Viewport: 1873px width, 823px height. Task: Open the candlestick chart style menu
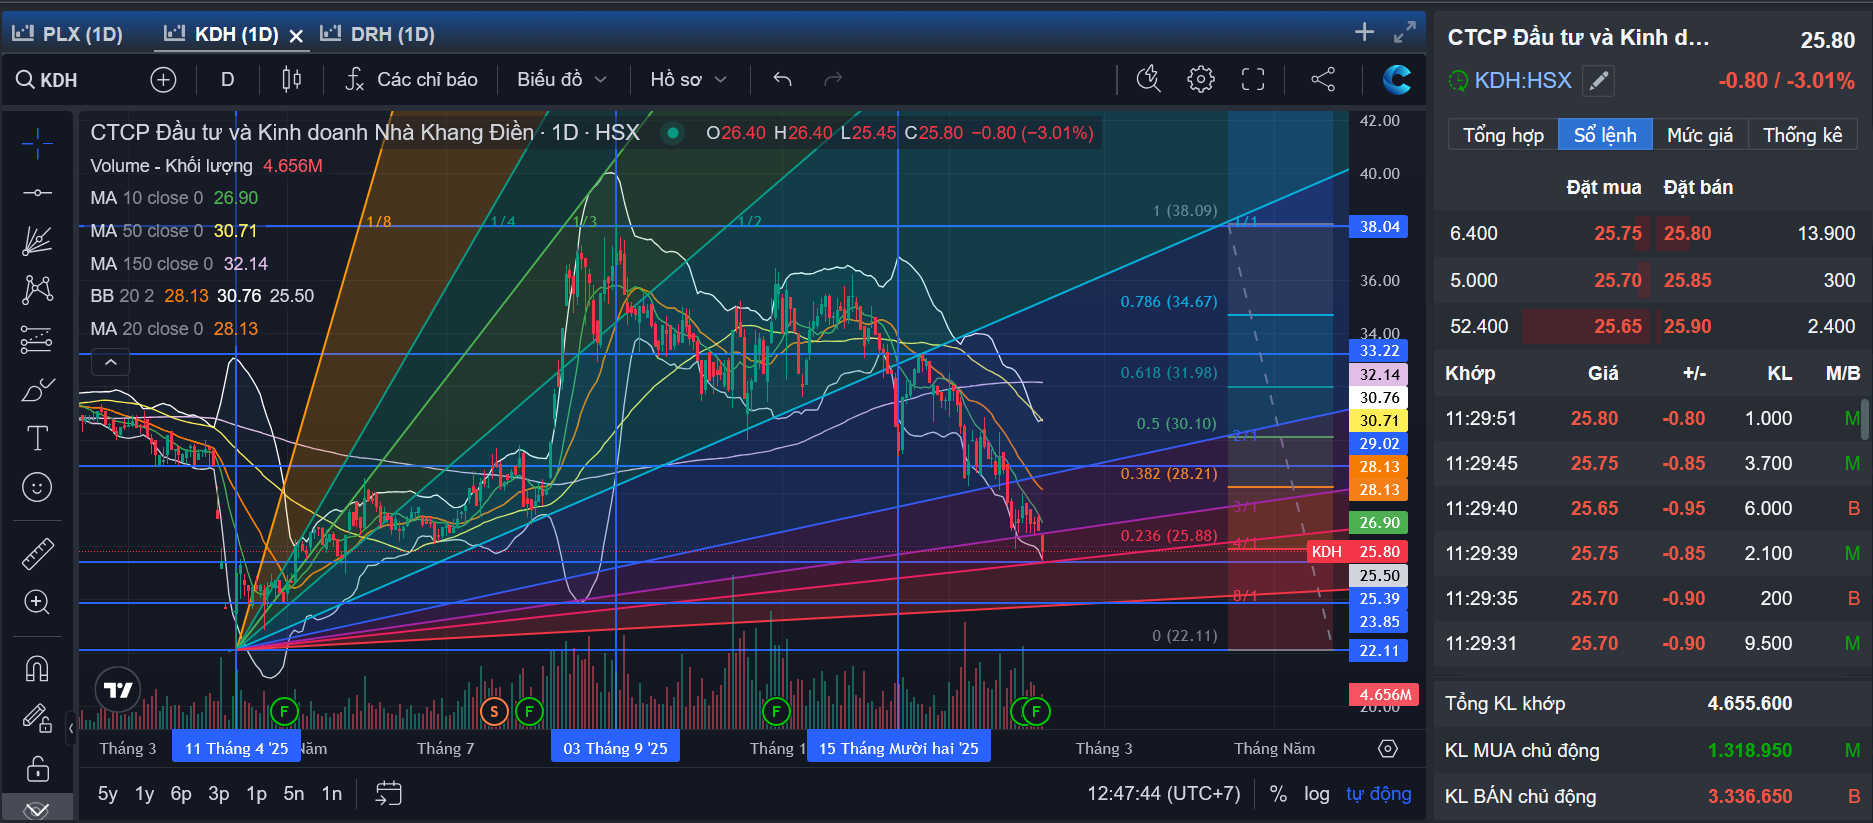point(291,80)
